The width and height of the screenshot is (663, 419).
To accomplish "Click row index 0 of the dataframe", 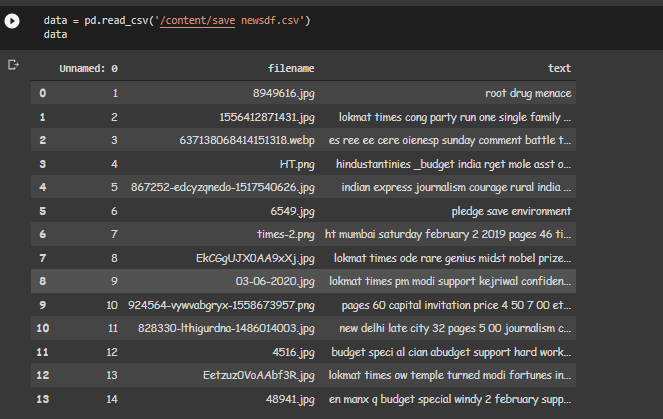I will [42, 93].
